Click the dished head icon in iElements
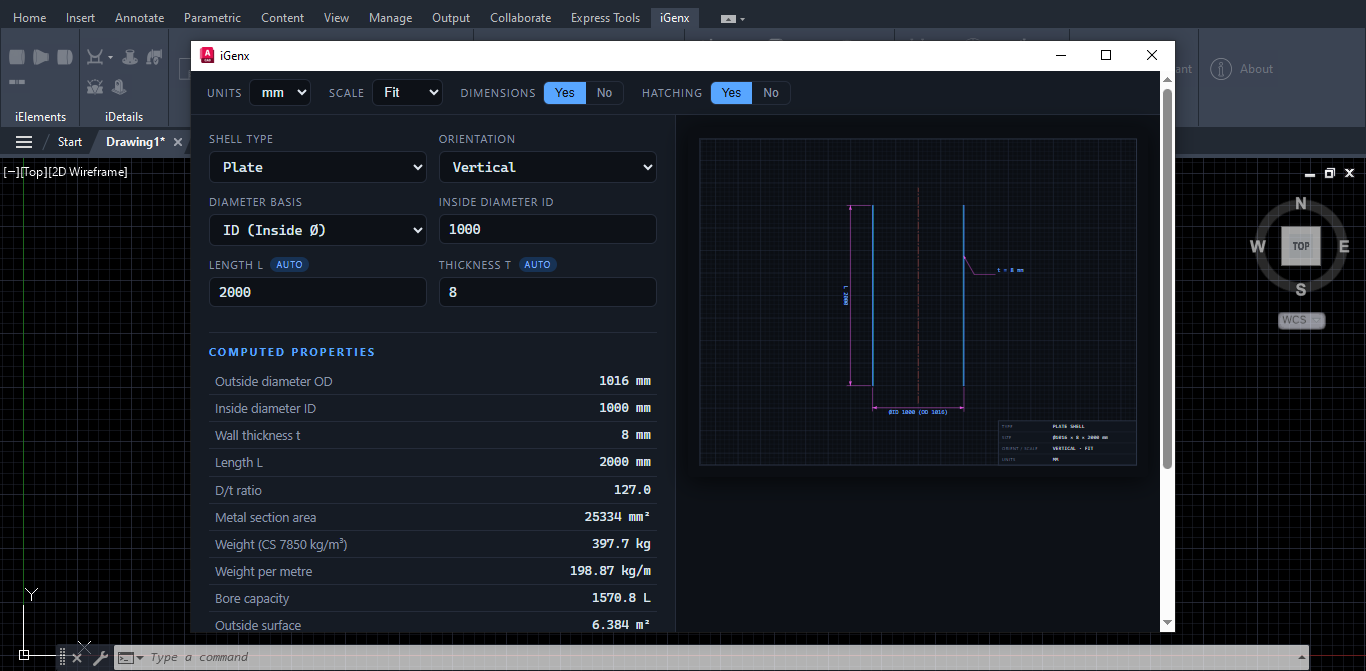The image size is (1366, 671). [x=65, y=57]
